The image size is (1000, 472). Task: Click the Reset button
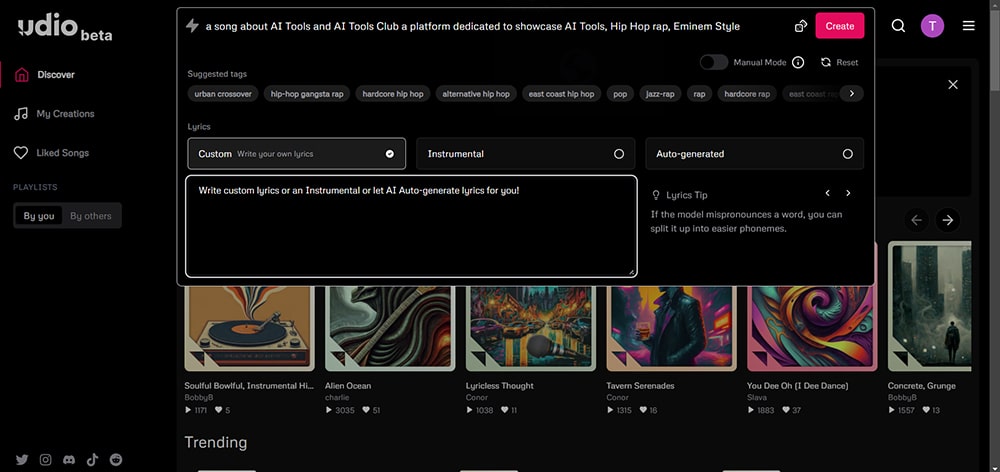click(x=839, y=63)
